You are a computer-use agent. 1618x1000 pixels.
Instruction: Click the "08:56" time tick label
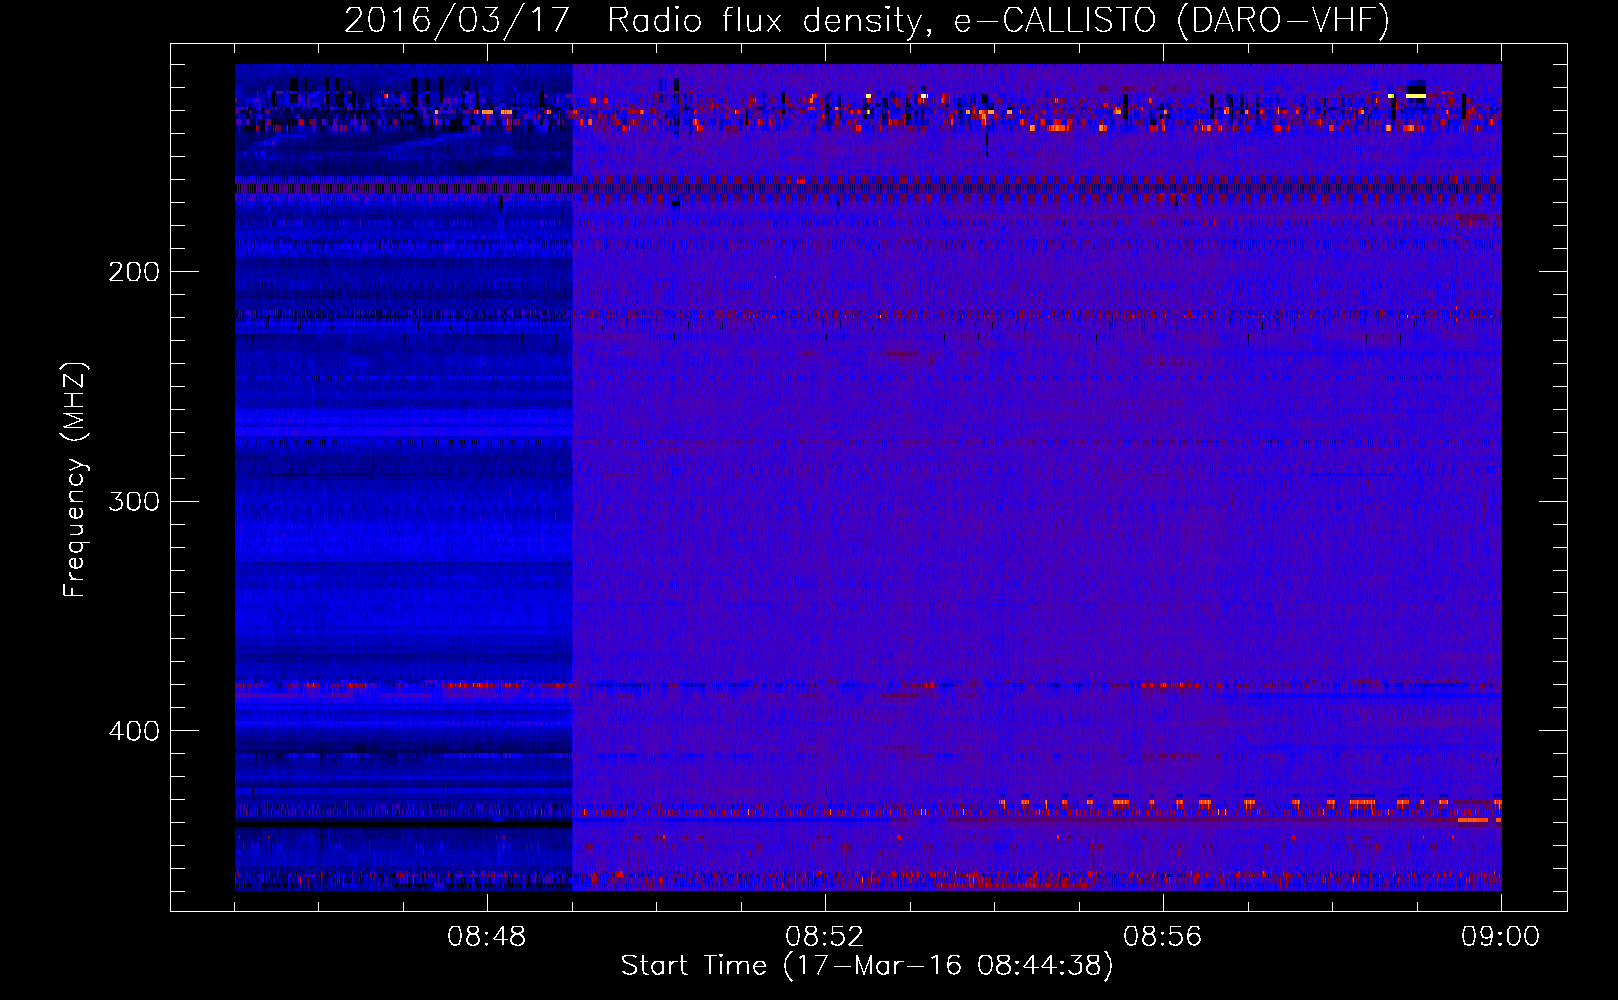pos(1163,937)
